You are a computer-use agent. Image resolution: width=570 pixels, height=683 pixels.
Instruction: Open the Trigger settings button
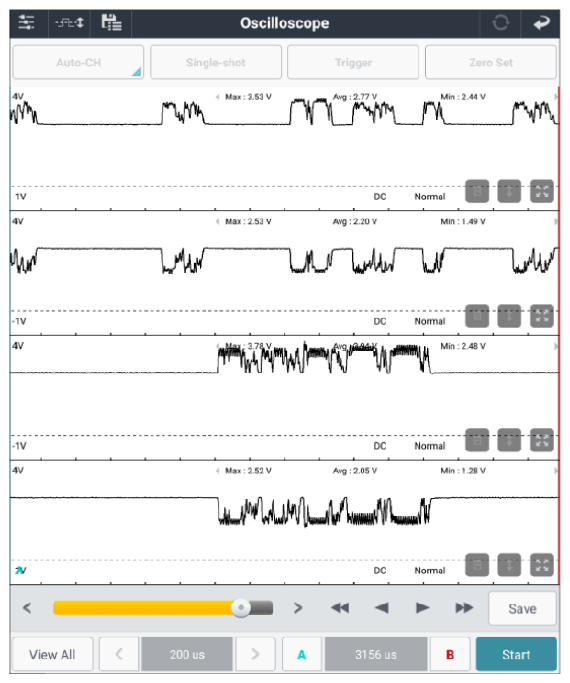click(x=353, y=62)
